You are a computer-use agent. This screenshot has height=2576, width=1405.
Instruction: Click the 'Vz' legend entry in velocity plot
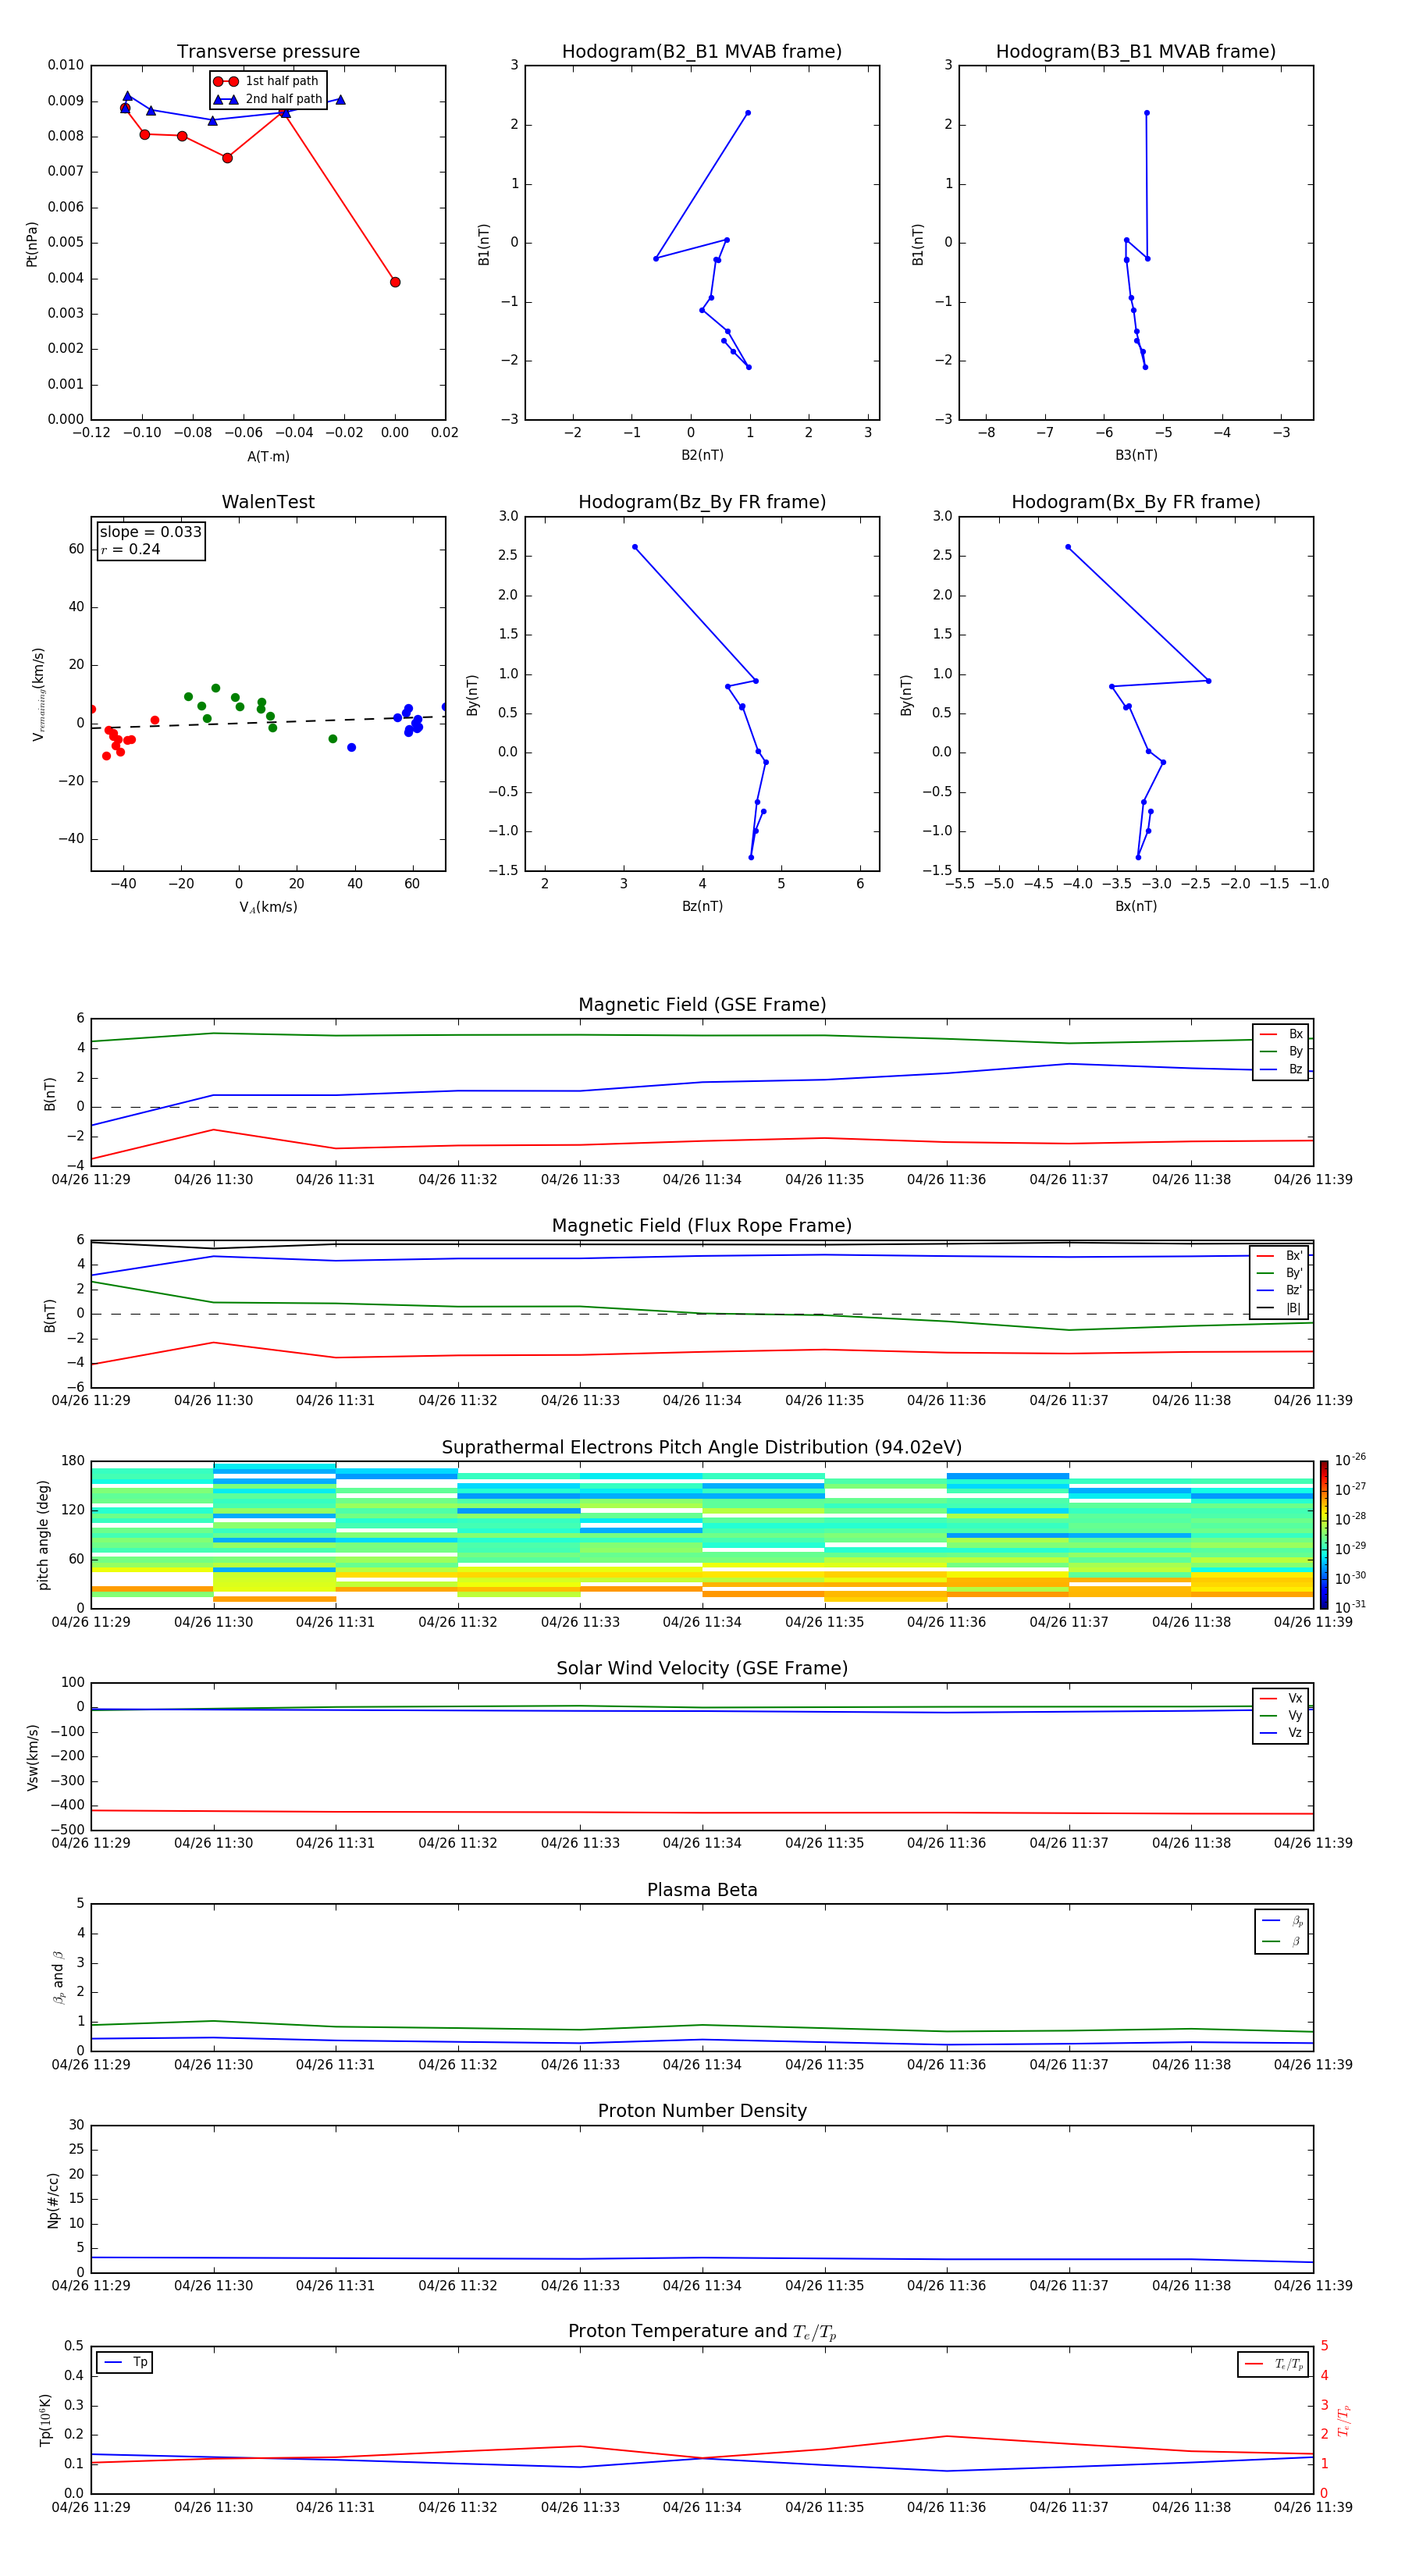click(x=1281, y=1733)
